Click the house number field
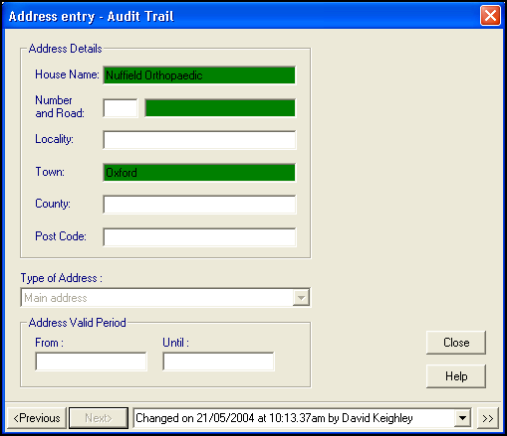This screenshot has width=507, height=436. point(120,108)
